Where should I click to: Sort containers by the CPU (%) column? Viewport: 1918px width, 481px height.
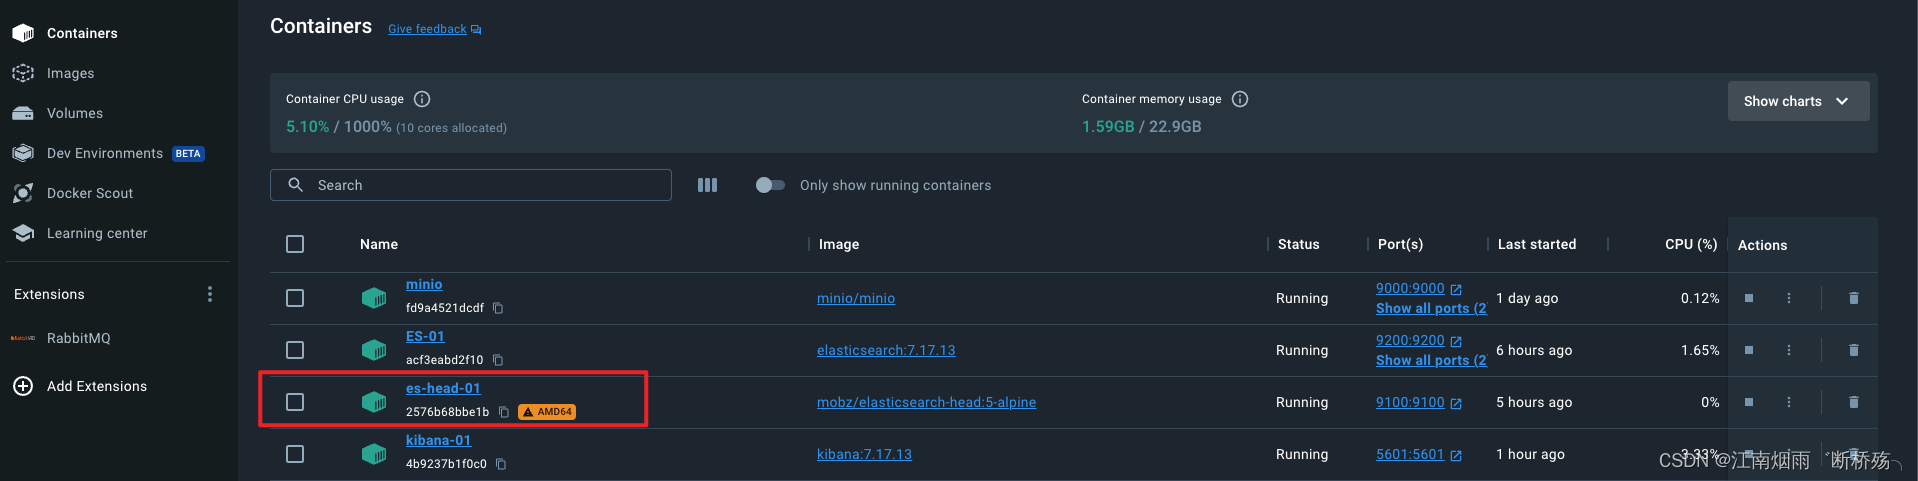click(x=1690, y=244)
